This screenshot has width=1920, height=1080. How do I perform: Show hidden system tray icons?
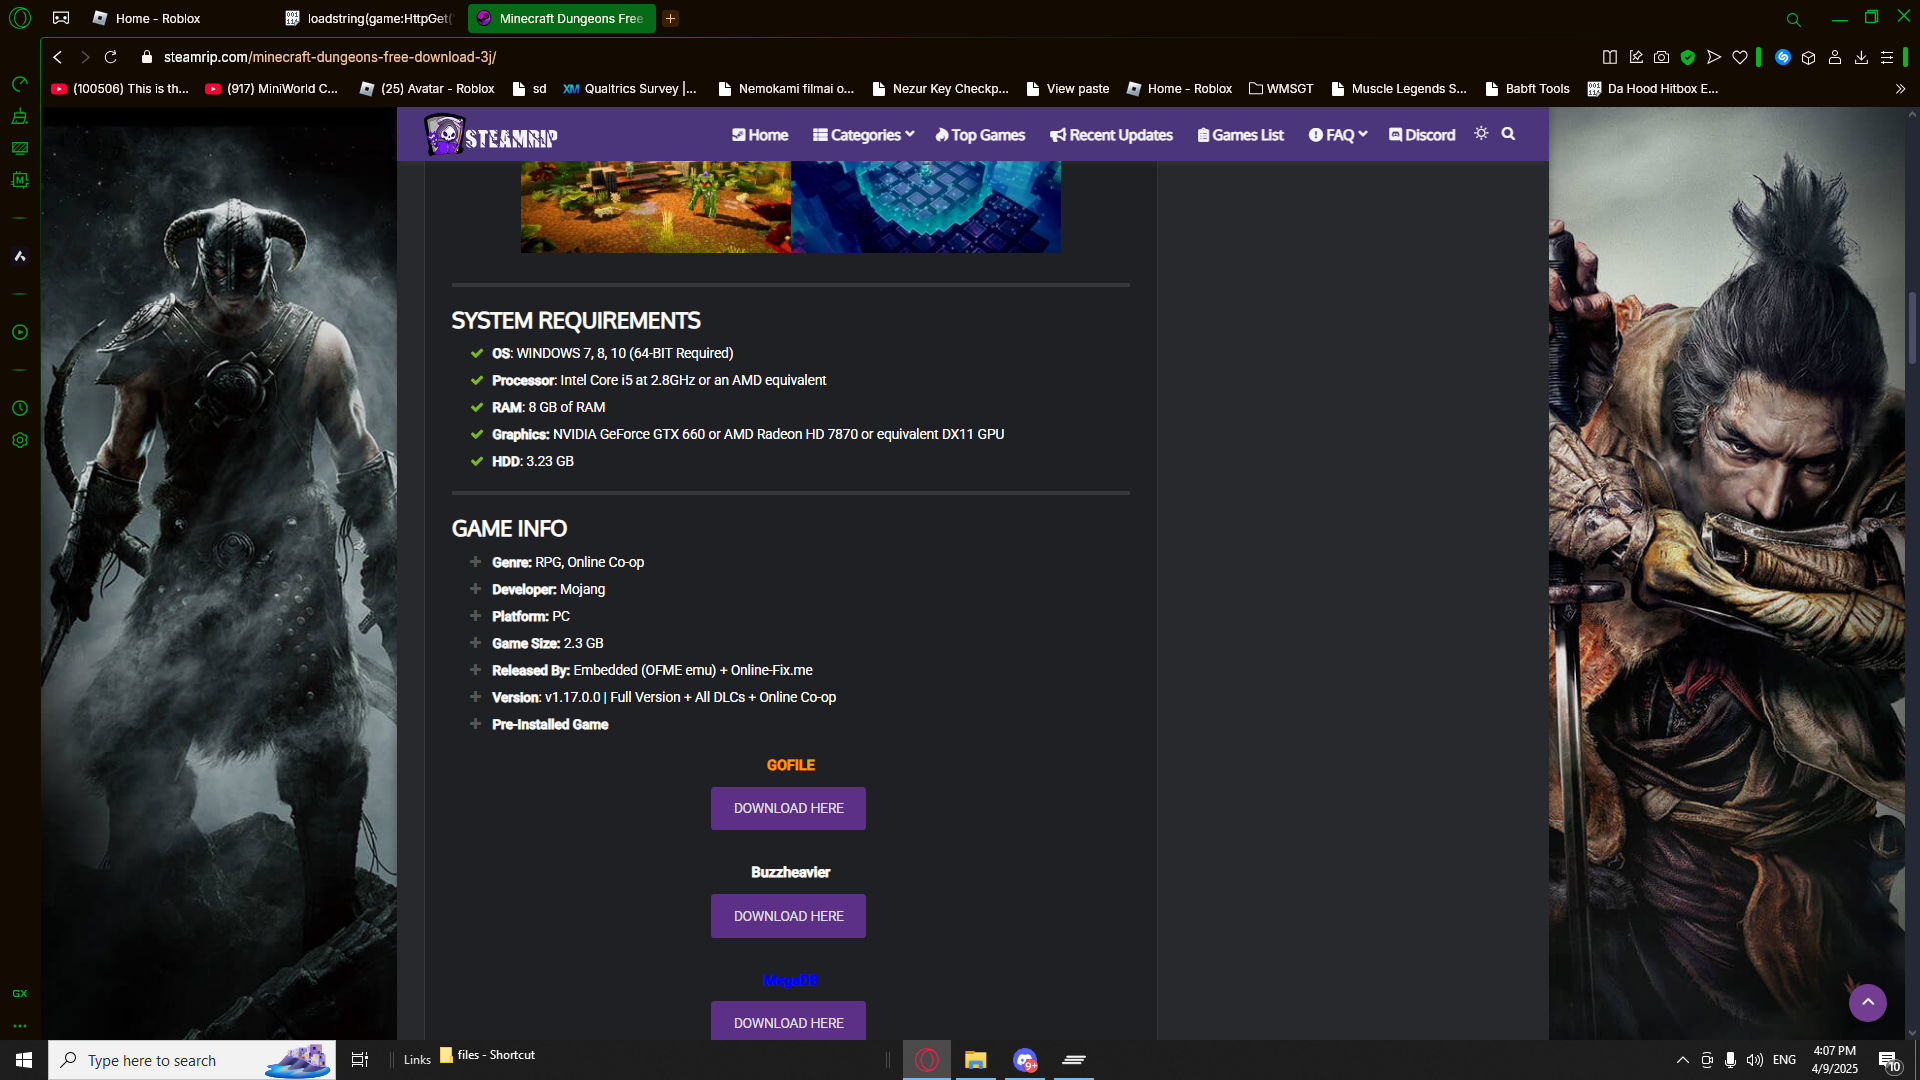click(x=1683, y=1060)
